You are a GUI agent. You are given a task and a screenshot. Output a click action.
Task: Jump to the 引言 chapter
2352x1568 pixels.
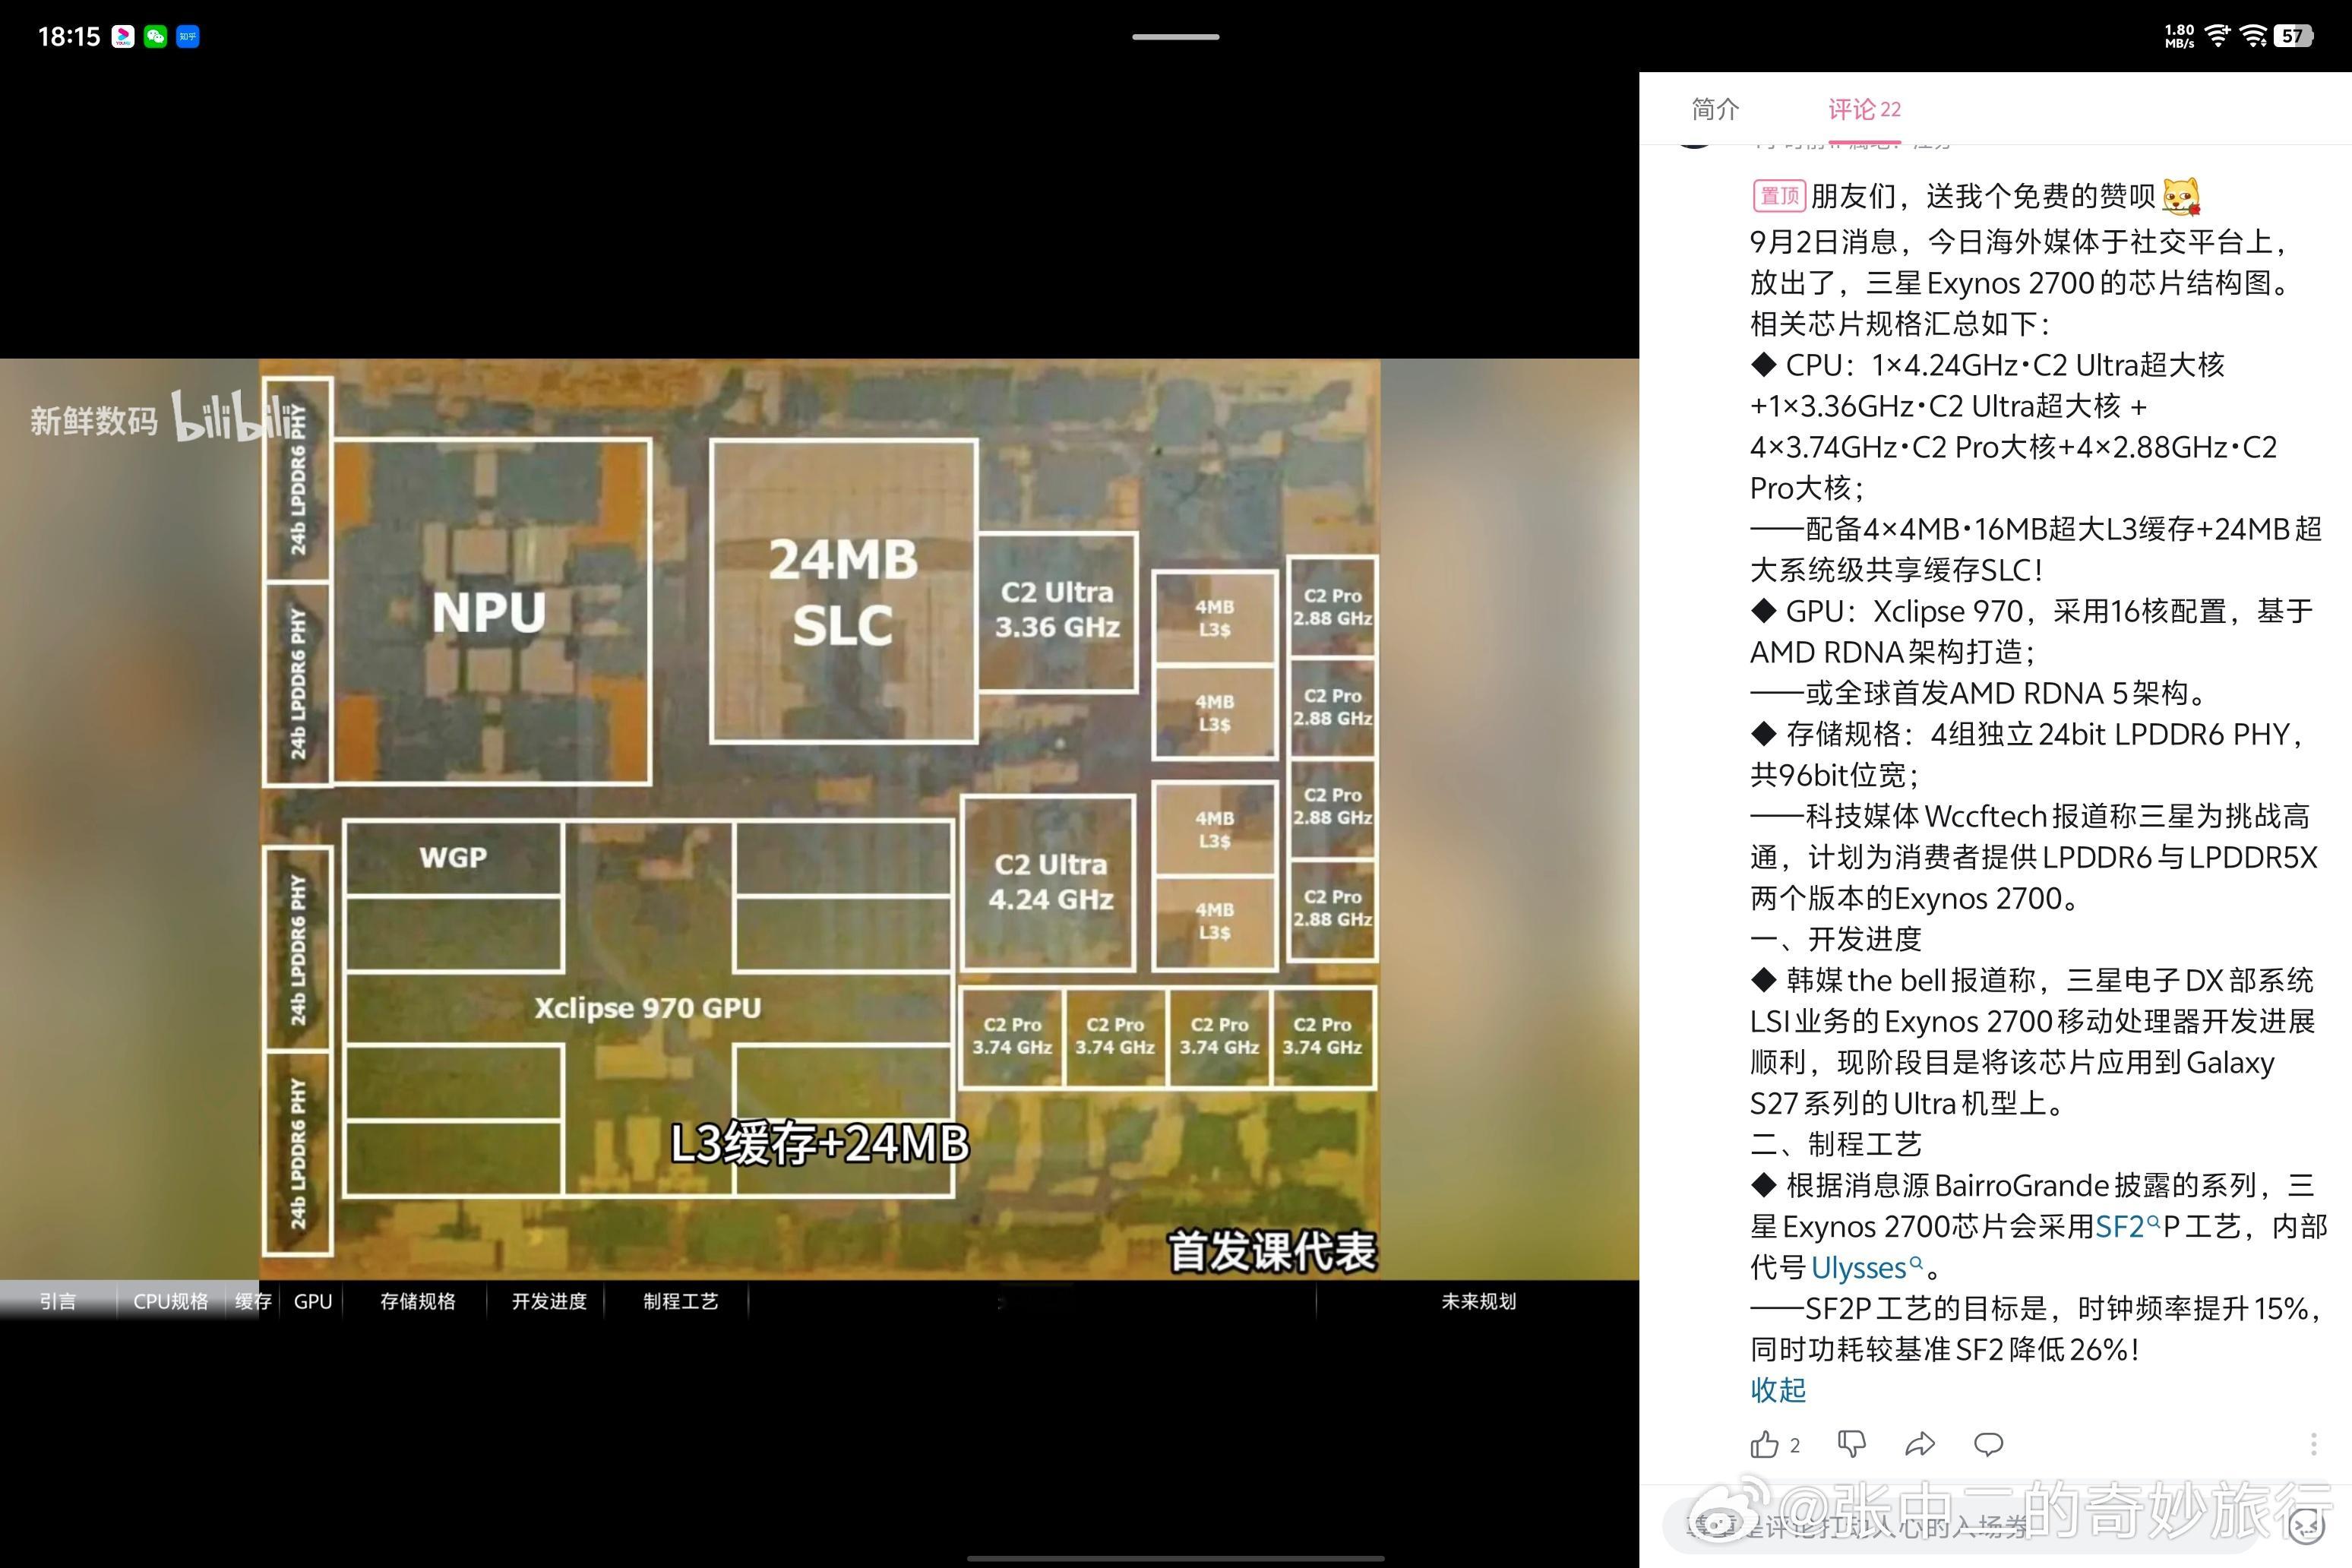click(57, 1301)
